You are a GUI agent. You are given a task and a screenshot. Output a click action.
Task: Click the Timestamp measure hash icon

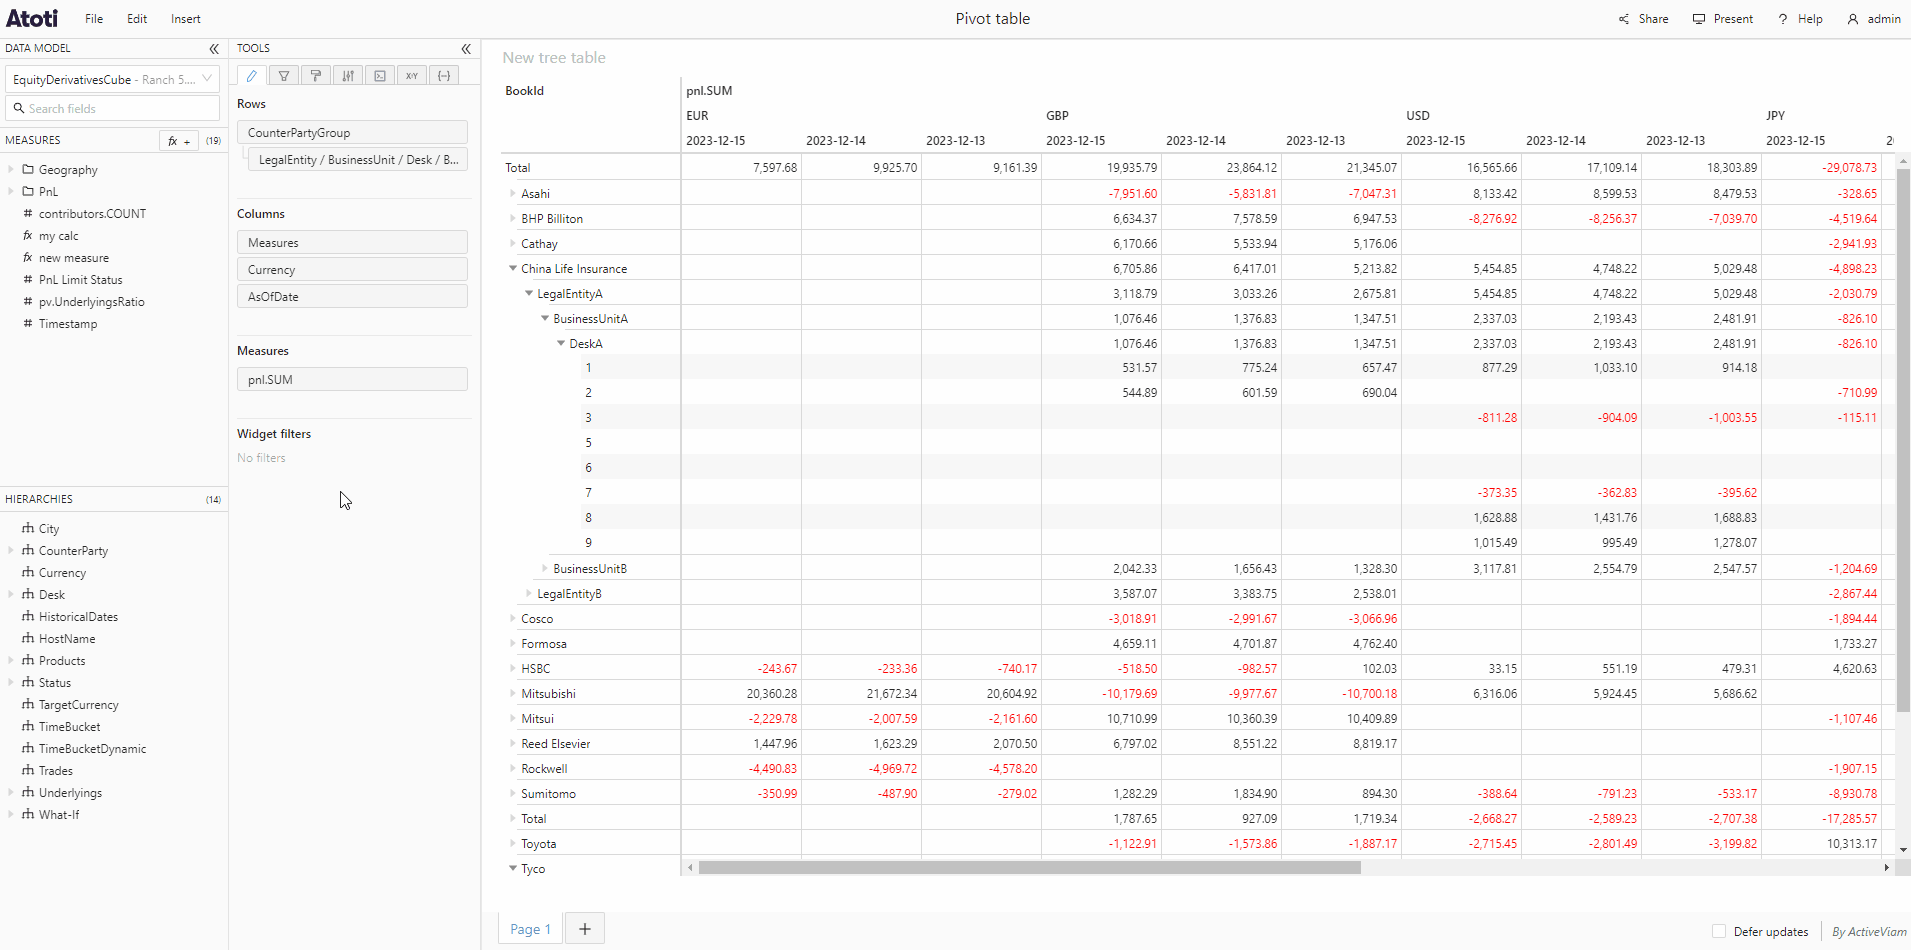pyautogui.click(x=28, y=324)
